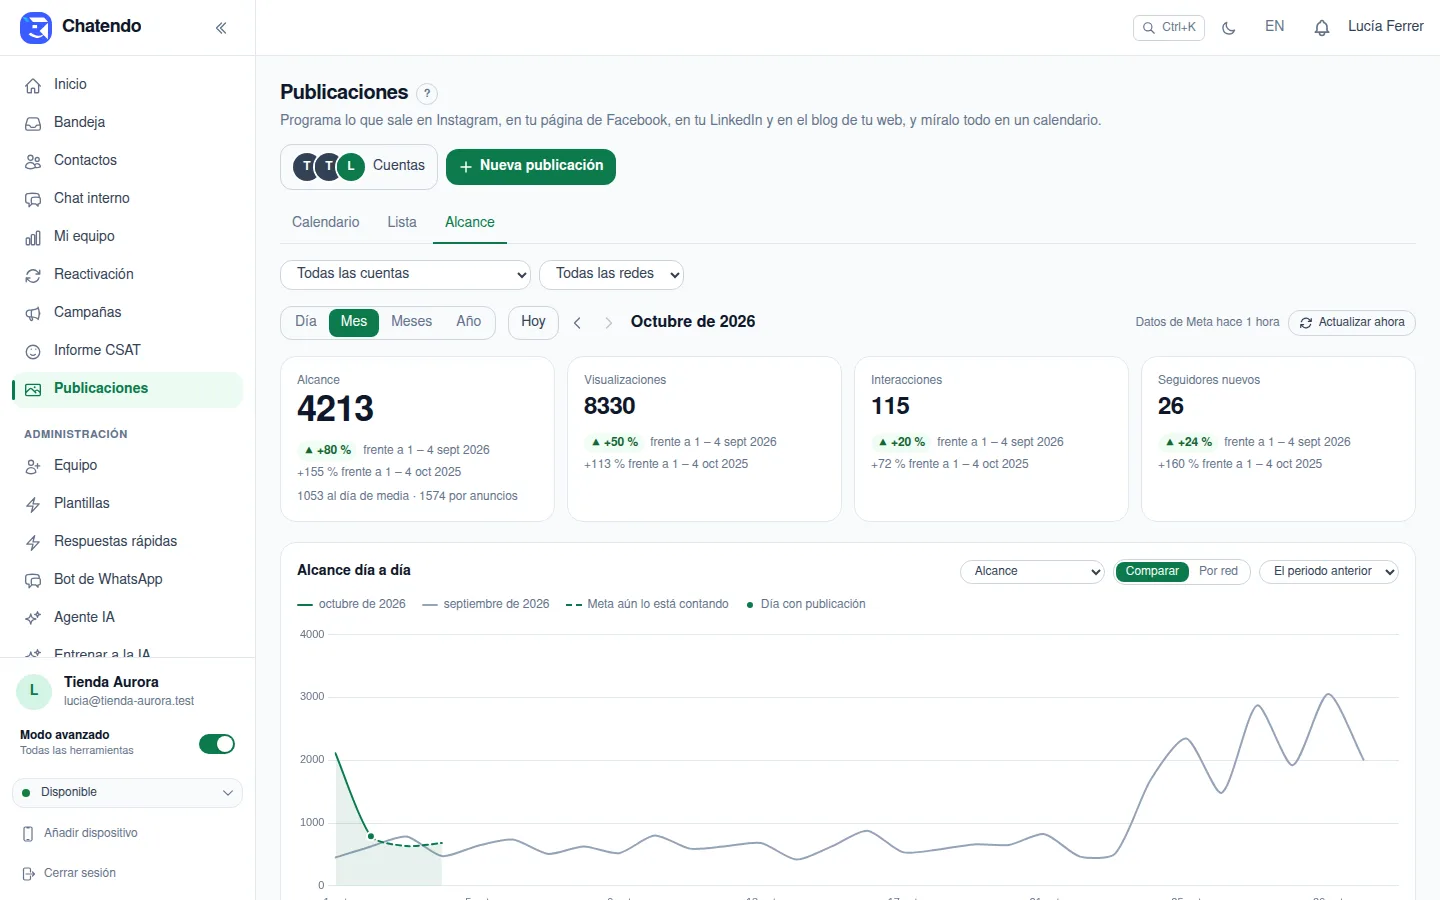Select Publicaciones in the sidebar
This screenshot has width=1440, height=900.
(127, 389)
